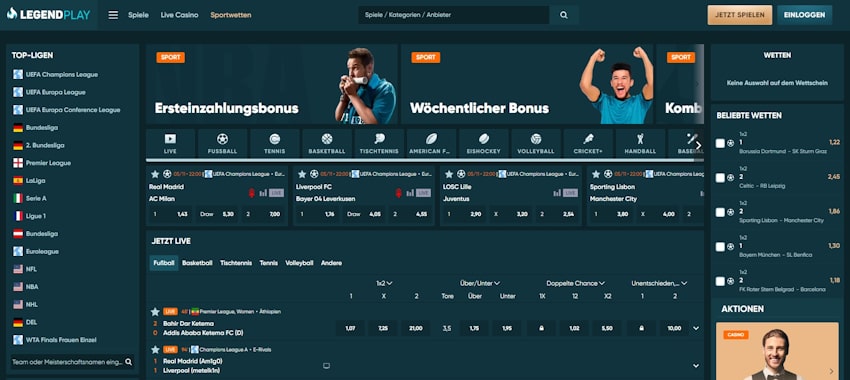
Task: Check the FK Roter Stern Belgrad - Barcelona bet
Action: [x=720, y=281]
